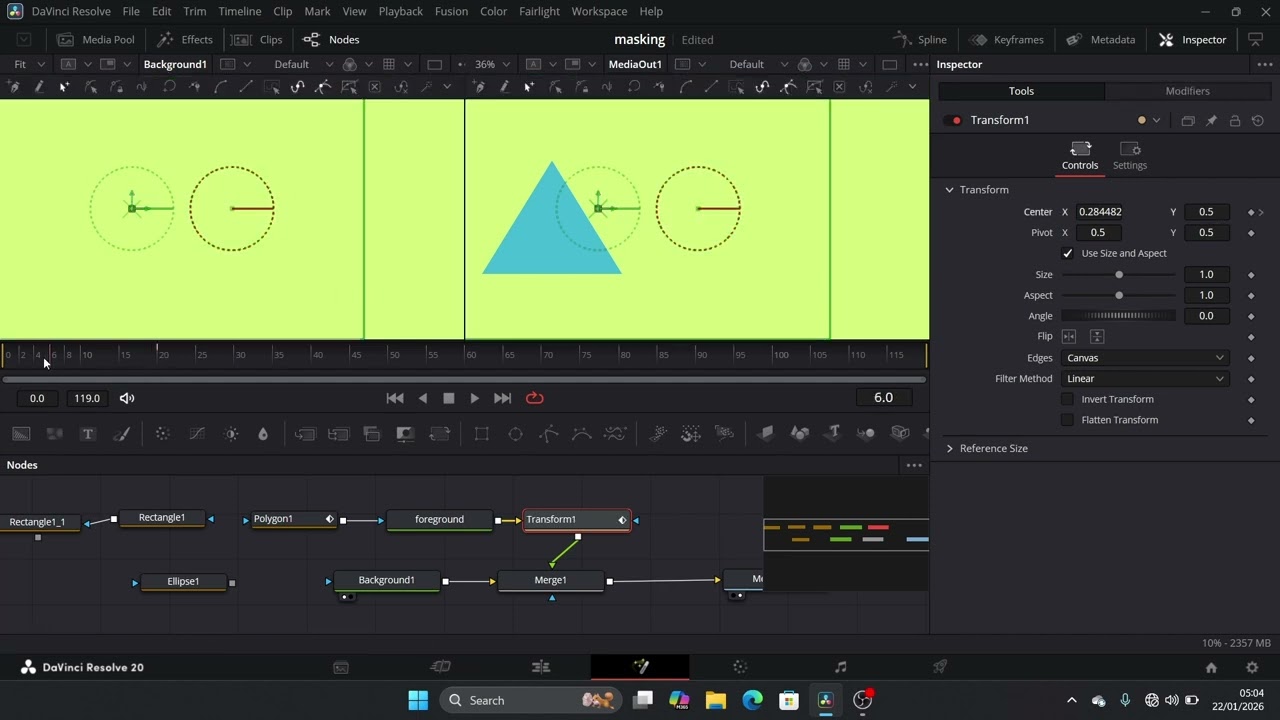
Task: Open the Fairlight menu
Action: tap(539, 11)
